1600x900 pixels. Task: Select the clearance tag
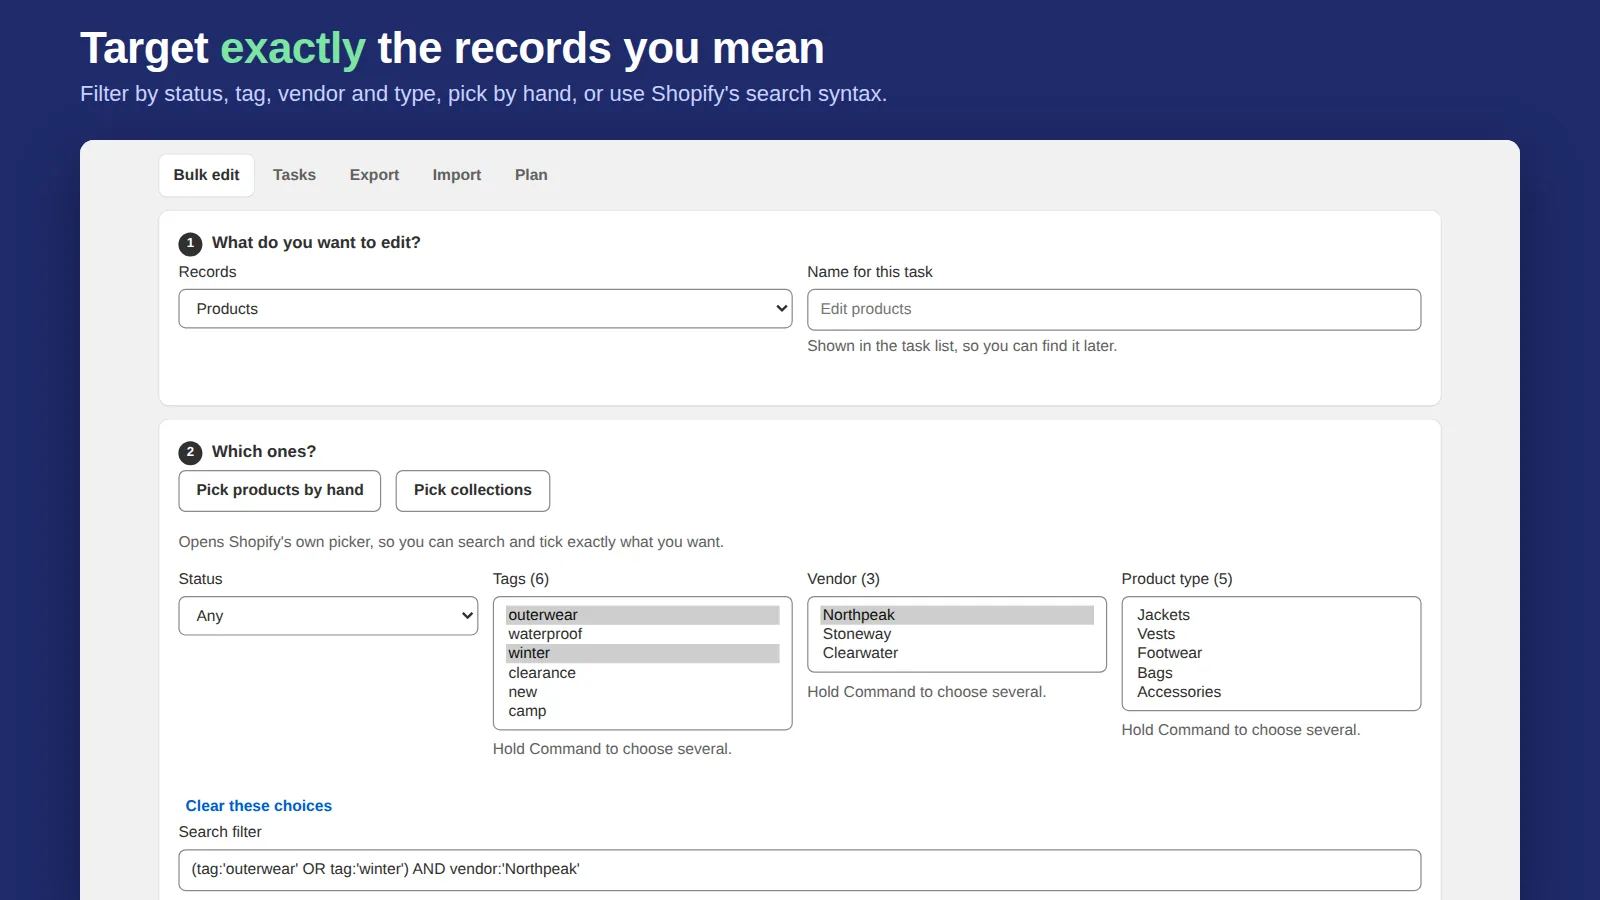(x=643, y=673)
